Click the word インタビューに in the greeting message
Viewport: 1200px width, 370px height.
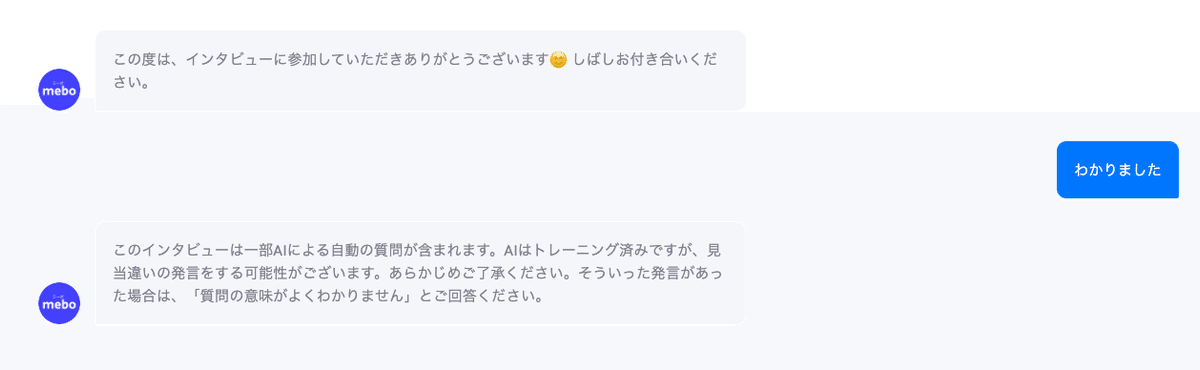pyautogui.click(x=238, y=59)
